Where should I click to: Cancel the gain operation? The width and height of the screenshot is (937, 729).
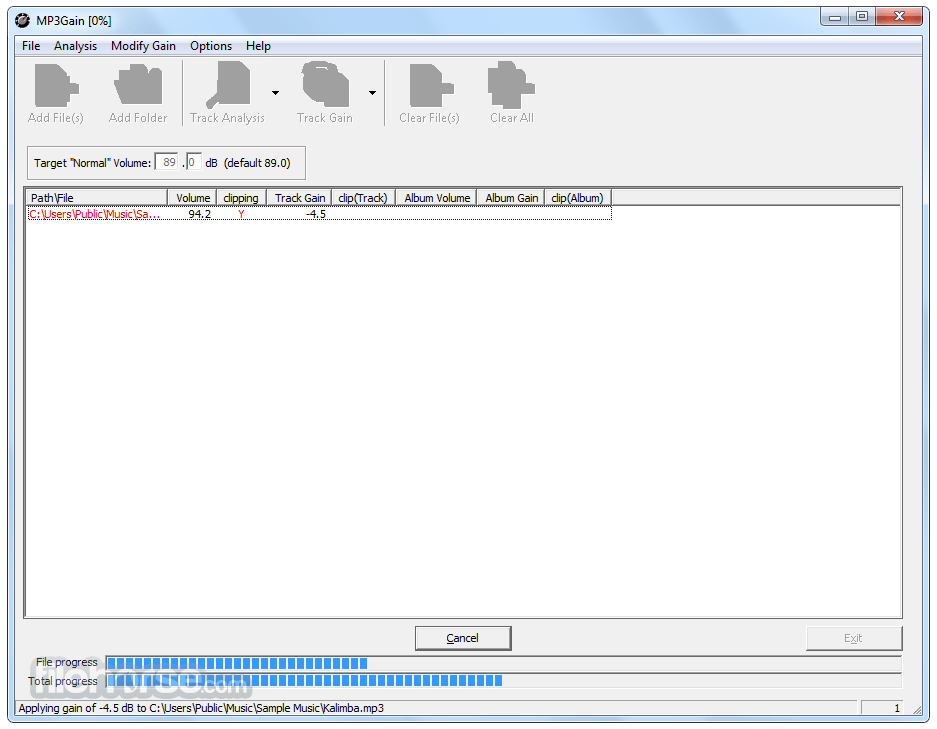click(463, 638)
